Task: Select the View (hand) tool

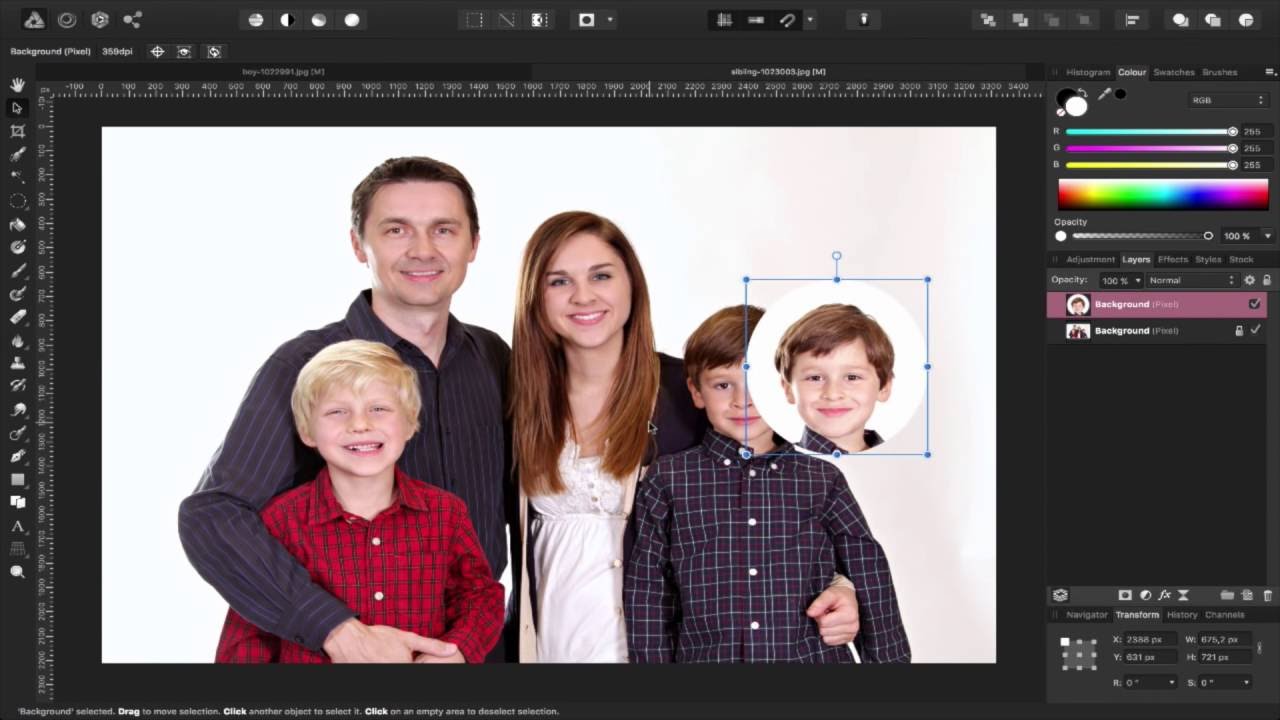Action: [17, 85]
